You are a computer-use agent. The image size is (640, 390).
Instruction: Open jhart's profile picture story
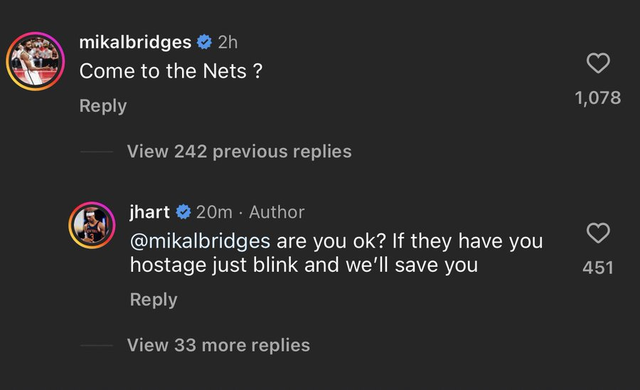coord(92,225)
